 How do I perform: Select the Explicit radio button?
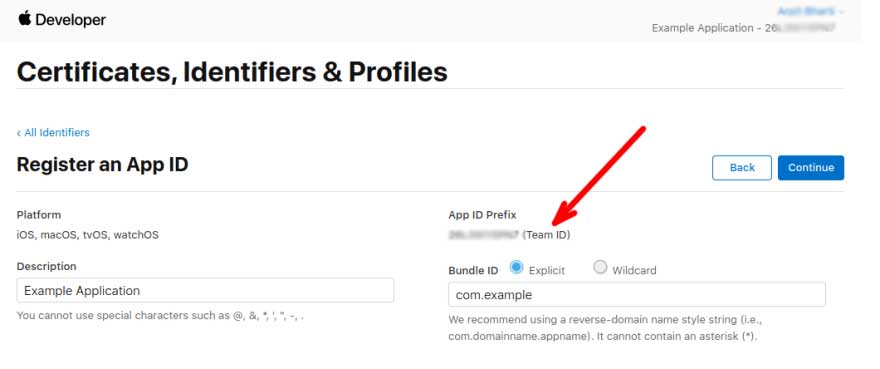(x=516, y=267)
